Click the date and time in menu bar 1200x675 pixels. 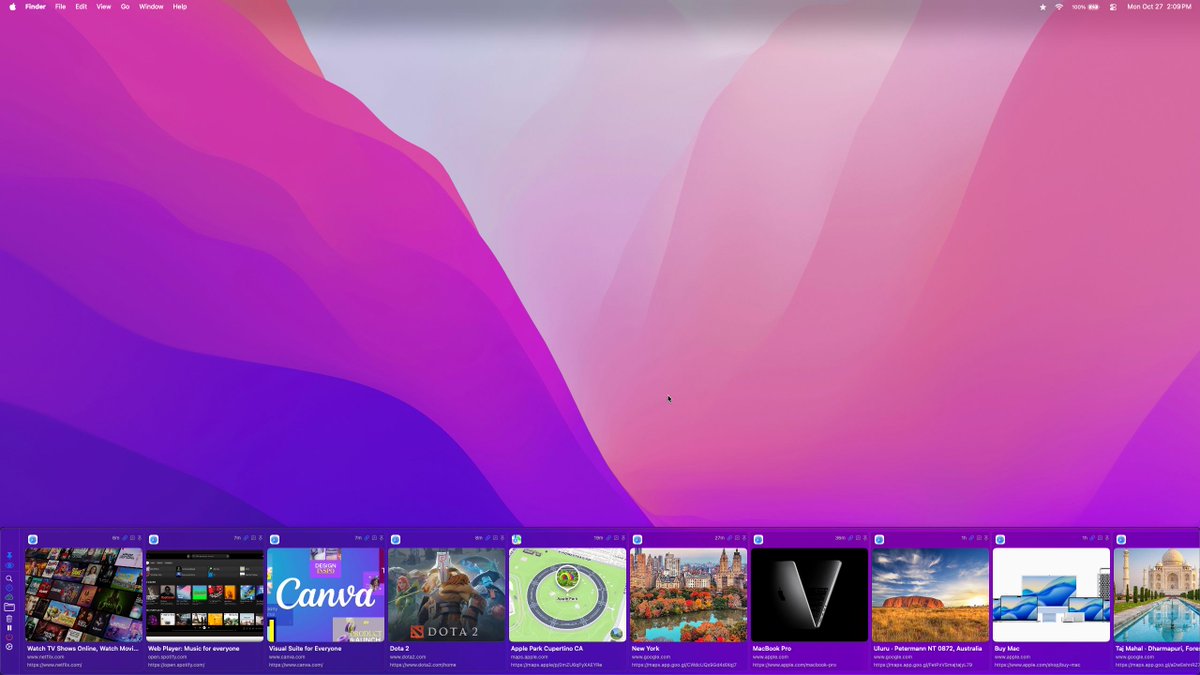[1159, 6]
